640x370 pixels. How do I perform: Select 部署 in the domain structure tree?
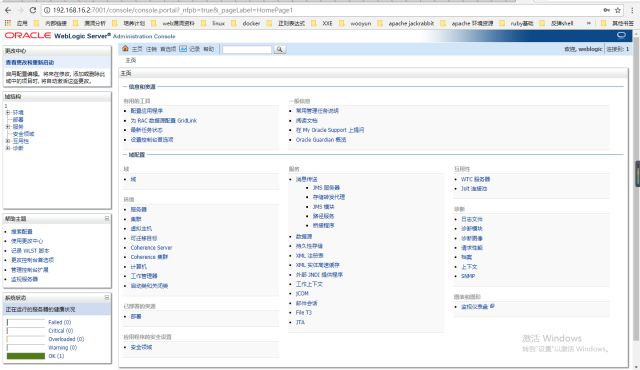click(x=18, y=120)
